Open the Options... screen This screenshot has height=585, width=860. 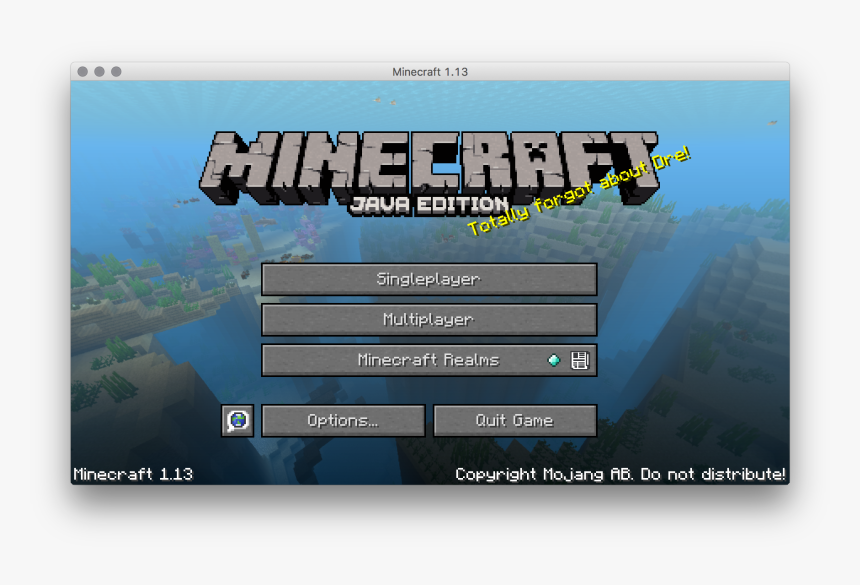pyautogui.click(x=343, y=421)
